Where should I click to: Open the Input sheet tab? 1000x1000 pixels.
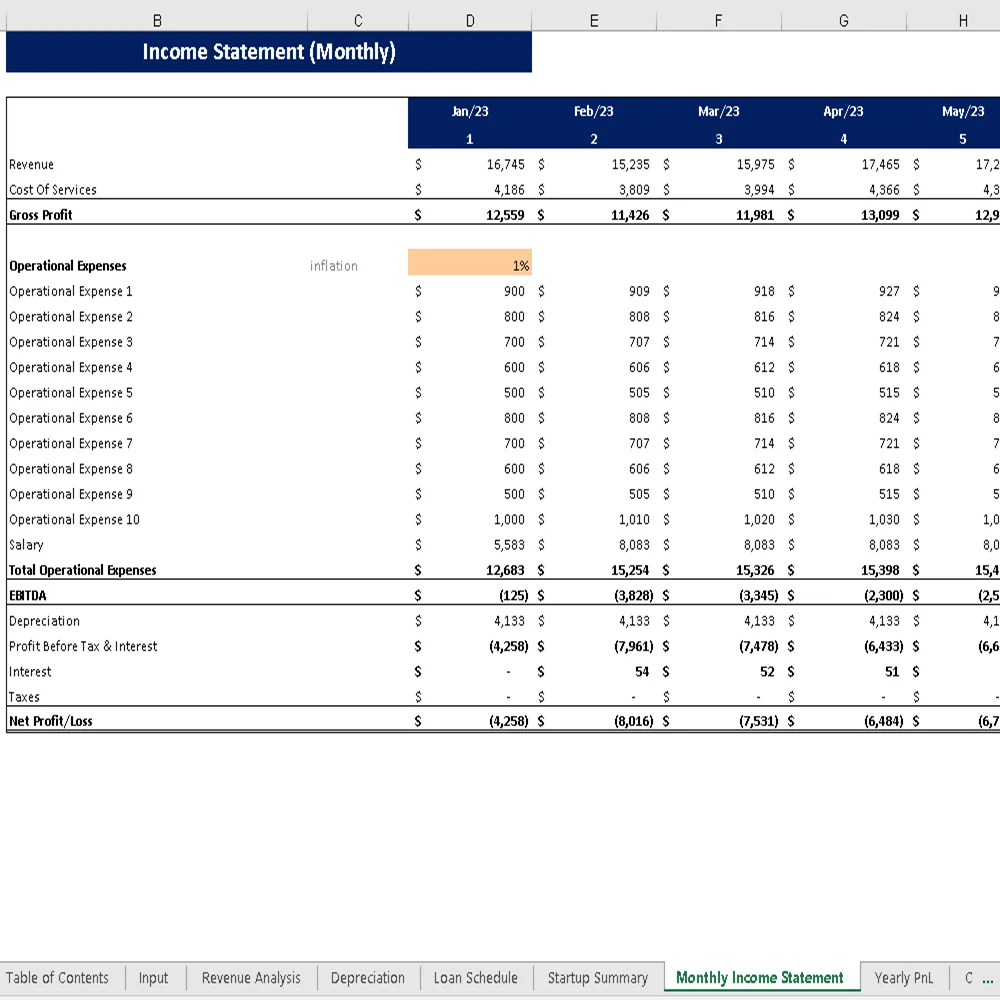(x=155, y=978)
